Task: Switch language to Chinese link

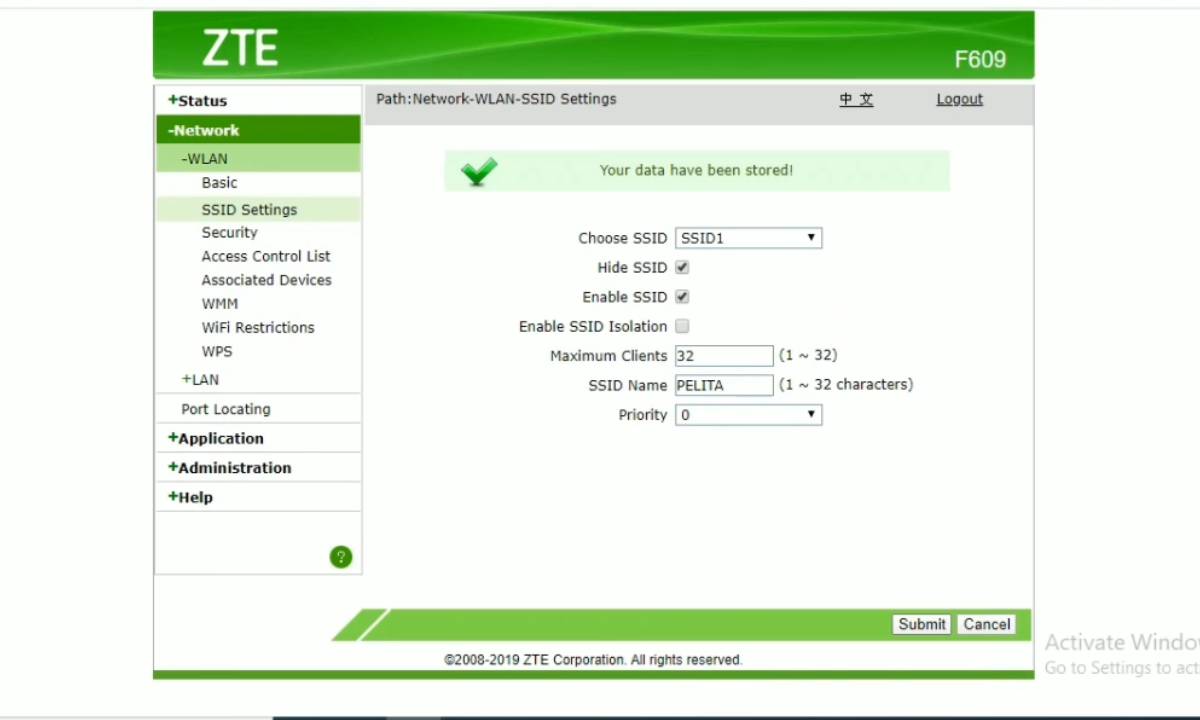Action: [856, 99]
